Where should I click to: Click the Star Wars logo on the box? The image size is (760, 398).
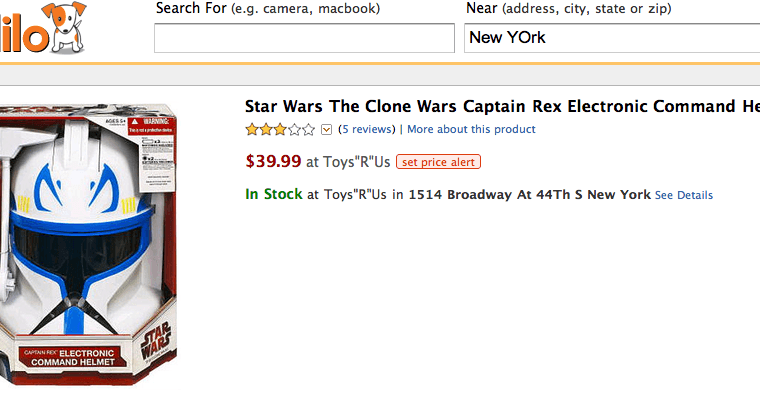(157, 342)
